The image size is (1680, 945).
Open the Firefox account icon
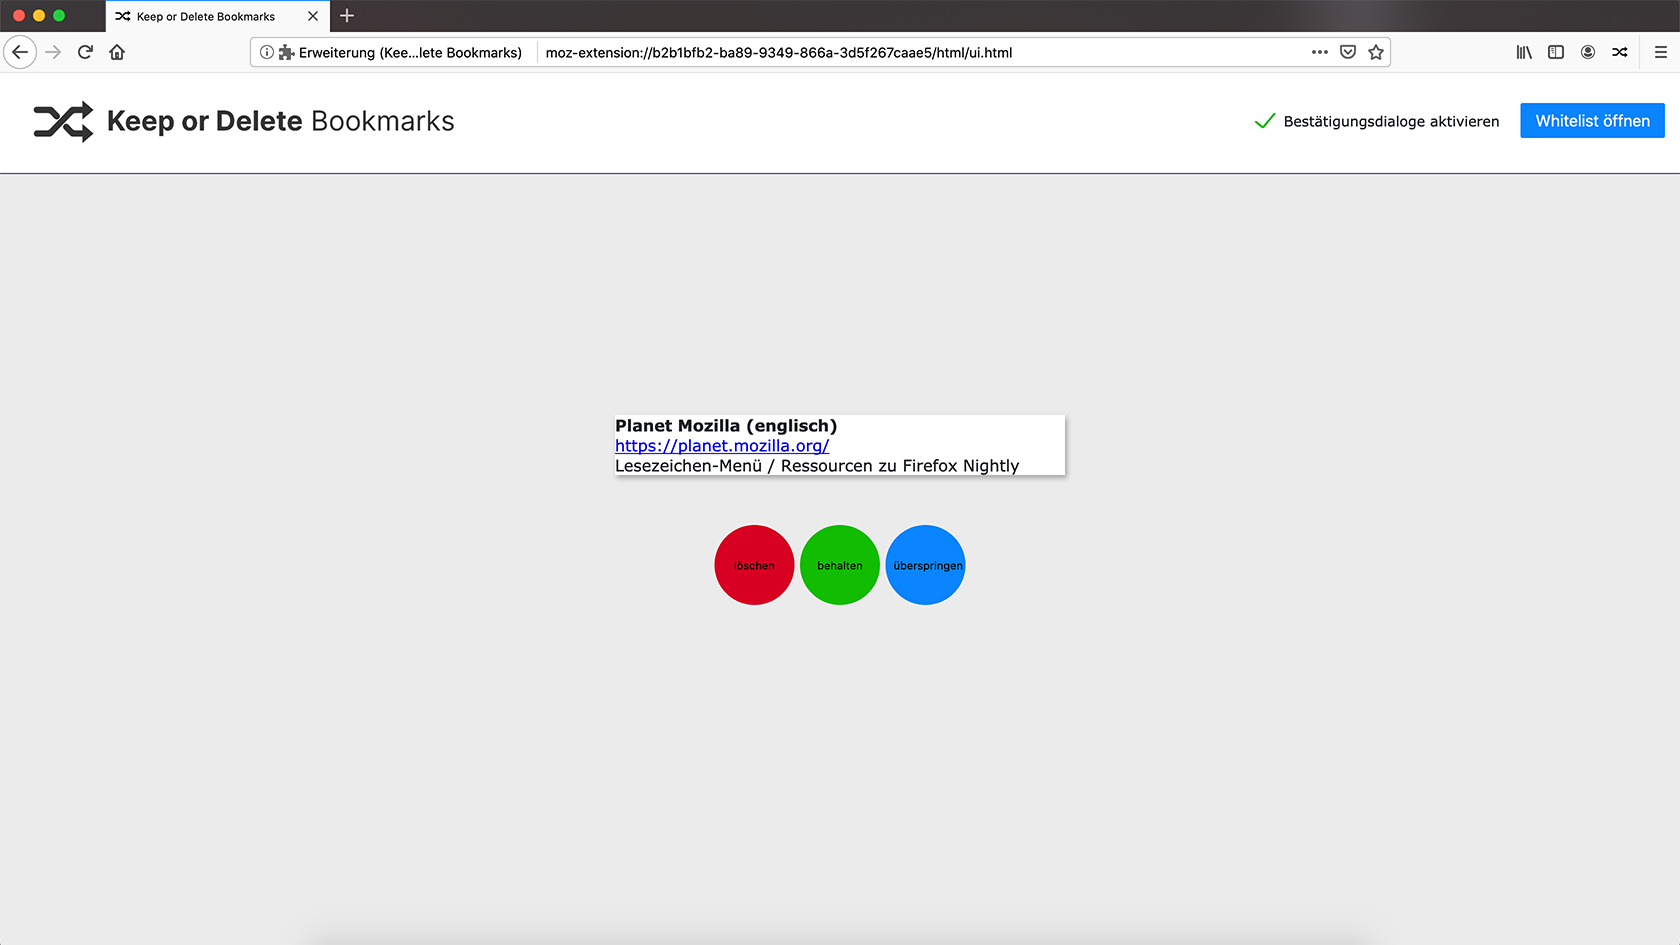1588,52
